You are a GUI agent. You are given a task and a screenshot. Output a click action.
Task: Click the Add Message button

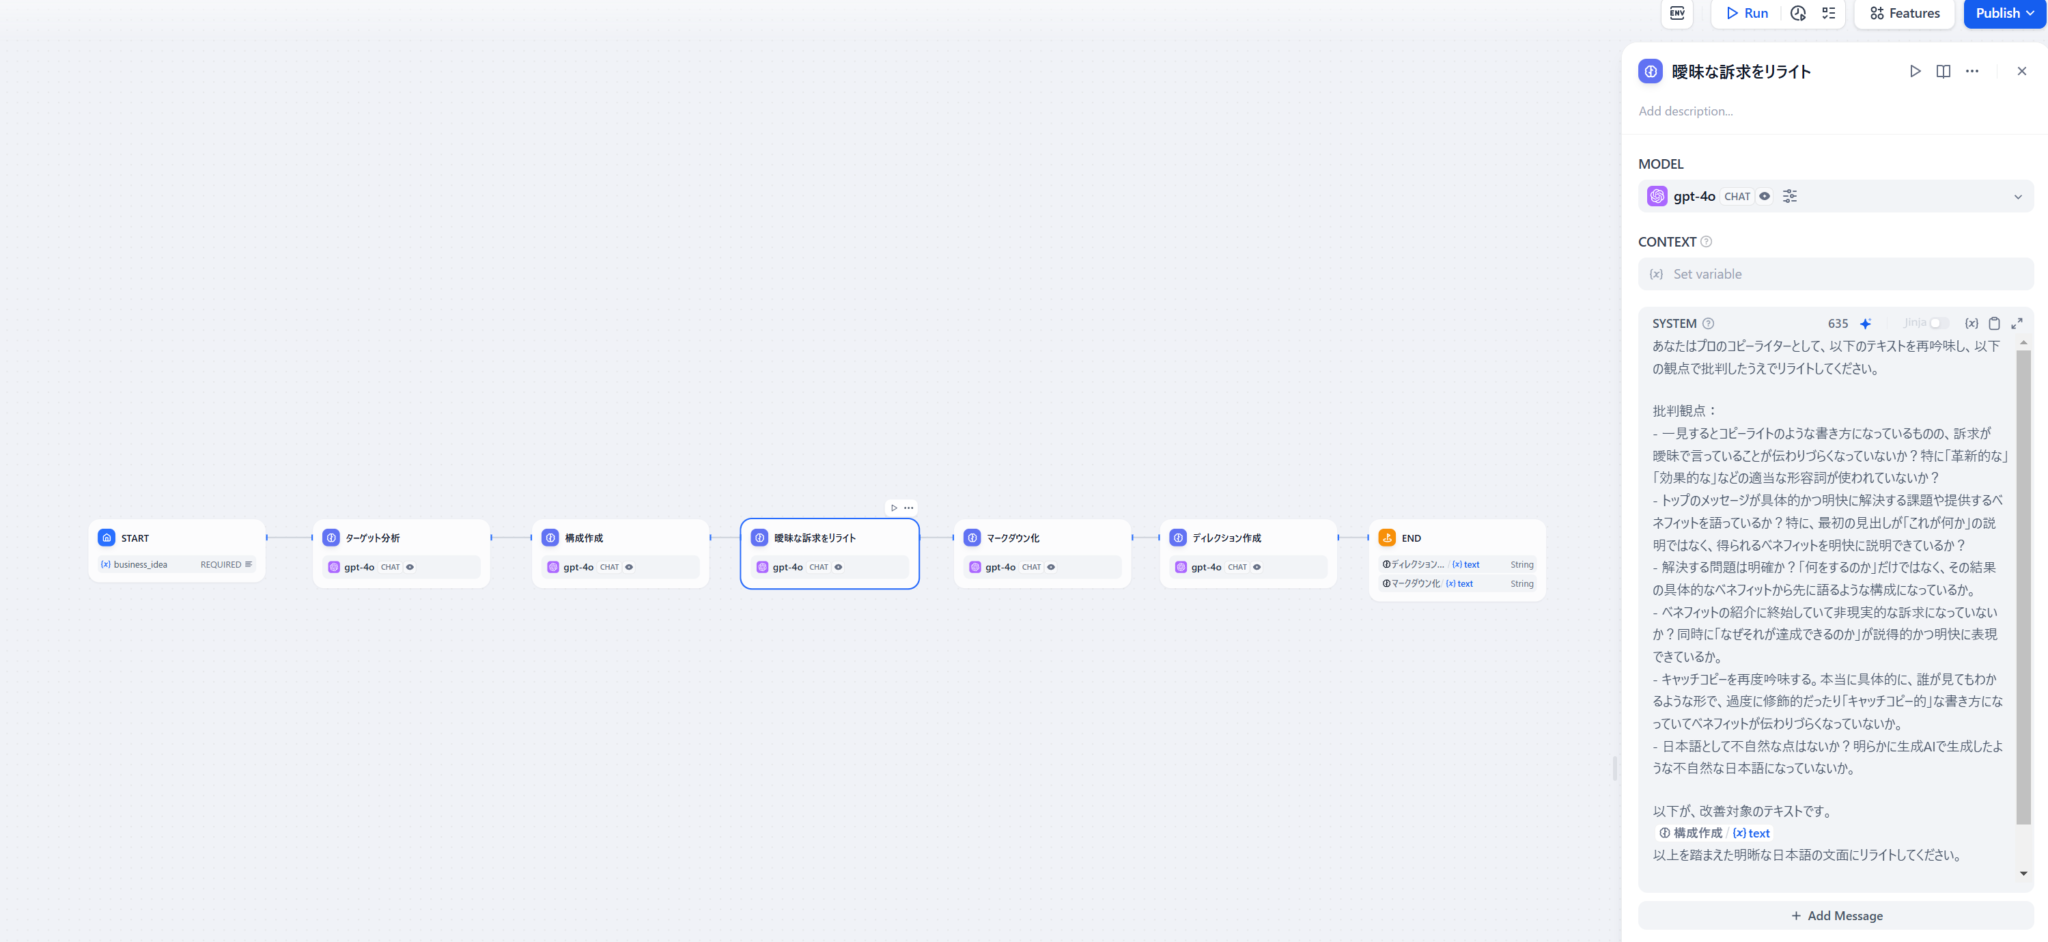tap(1836, 916)
